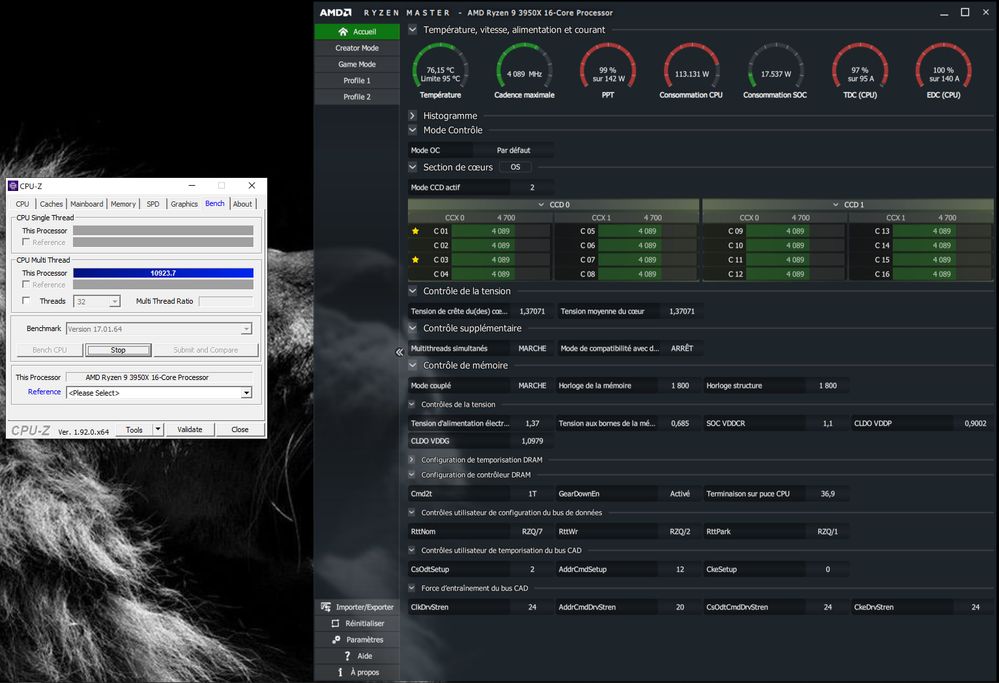Open the Threads count dropdown

tap(115, 301)
